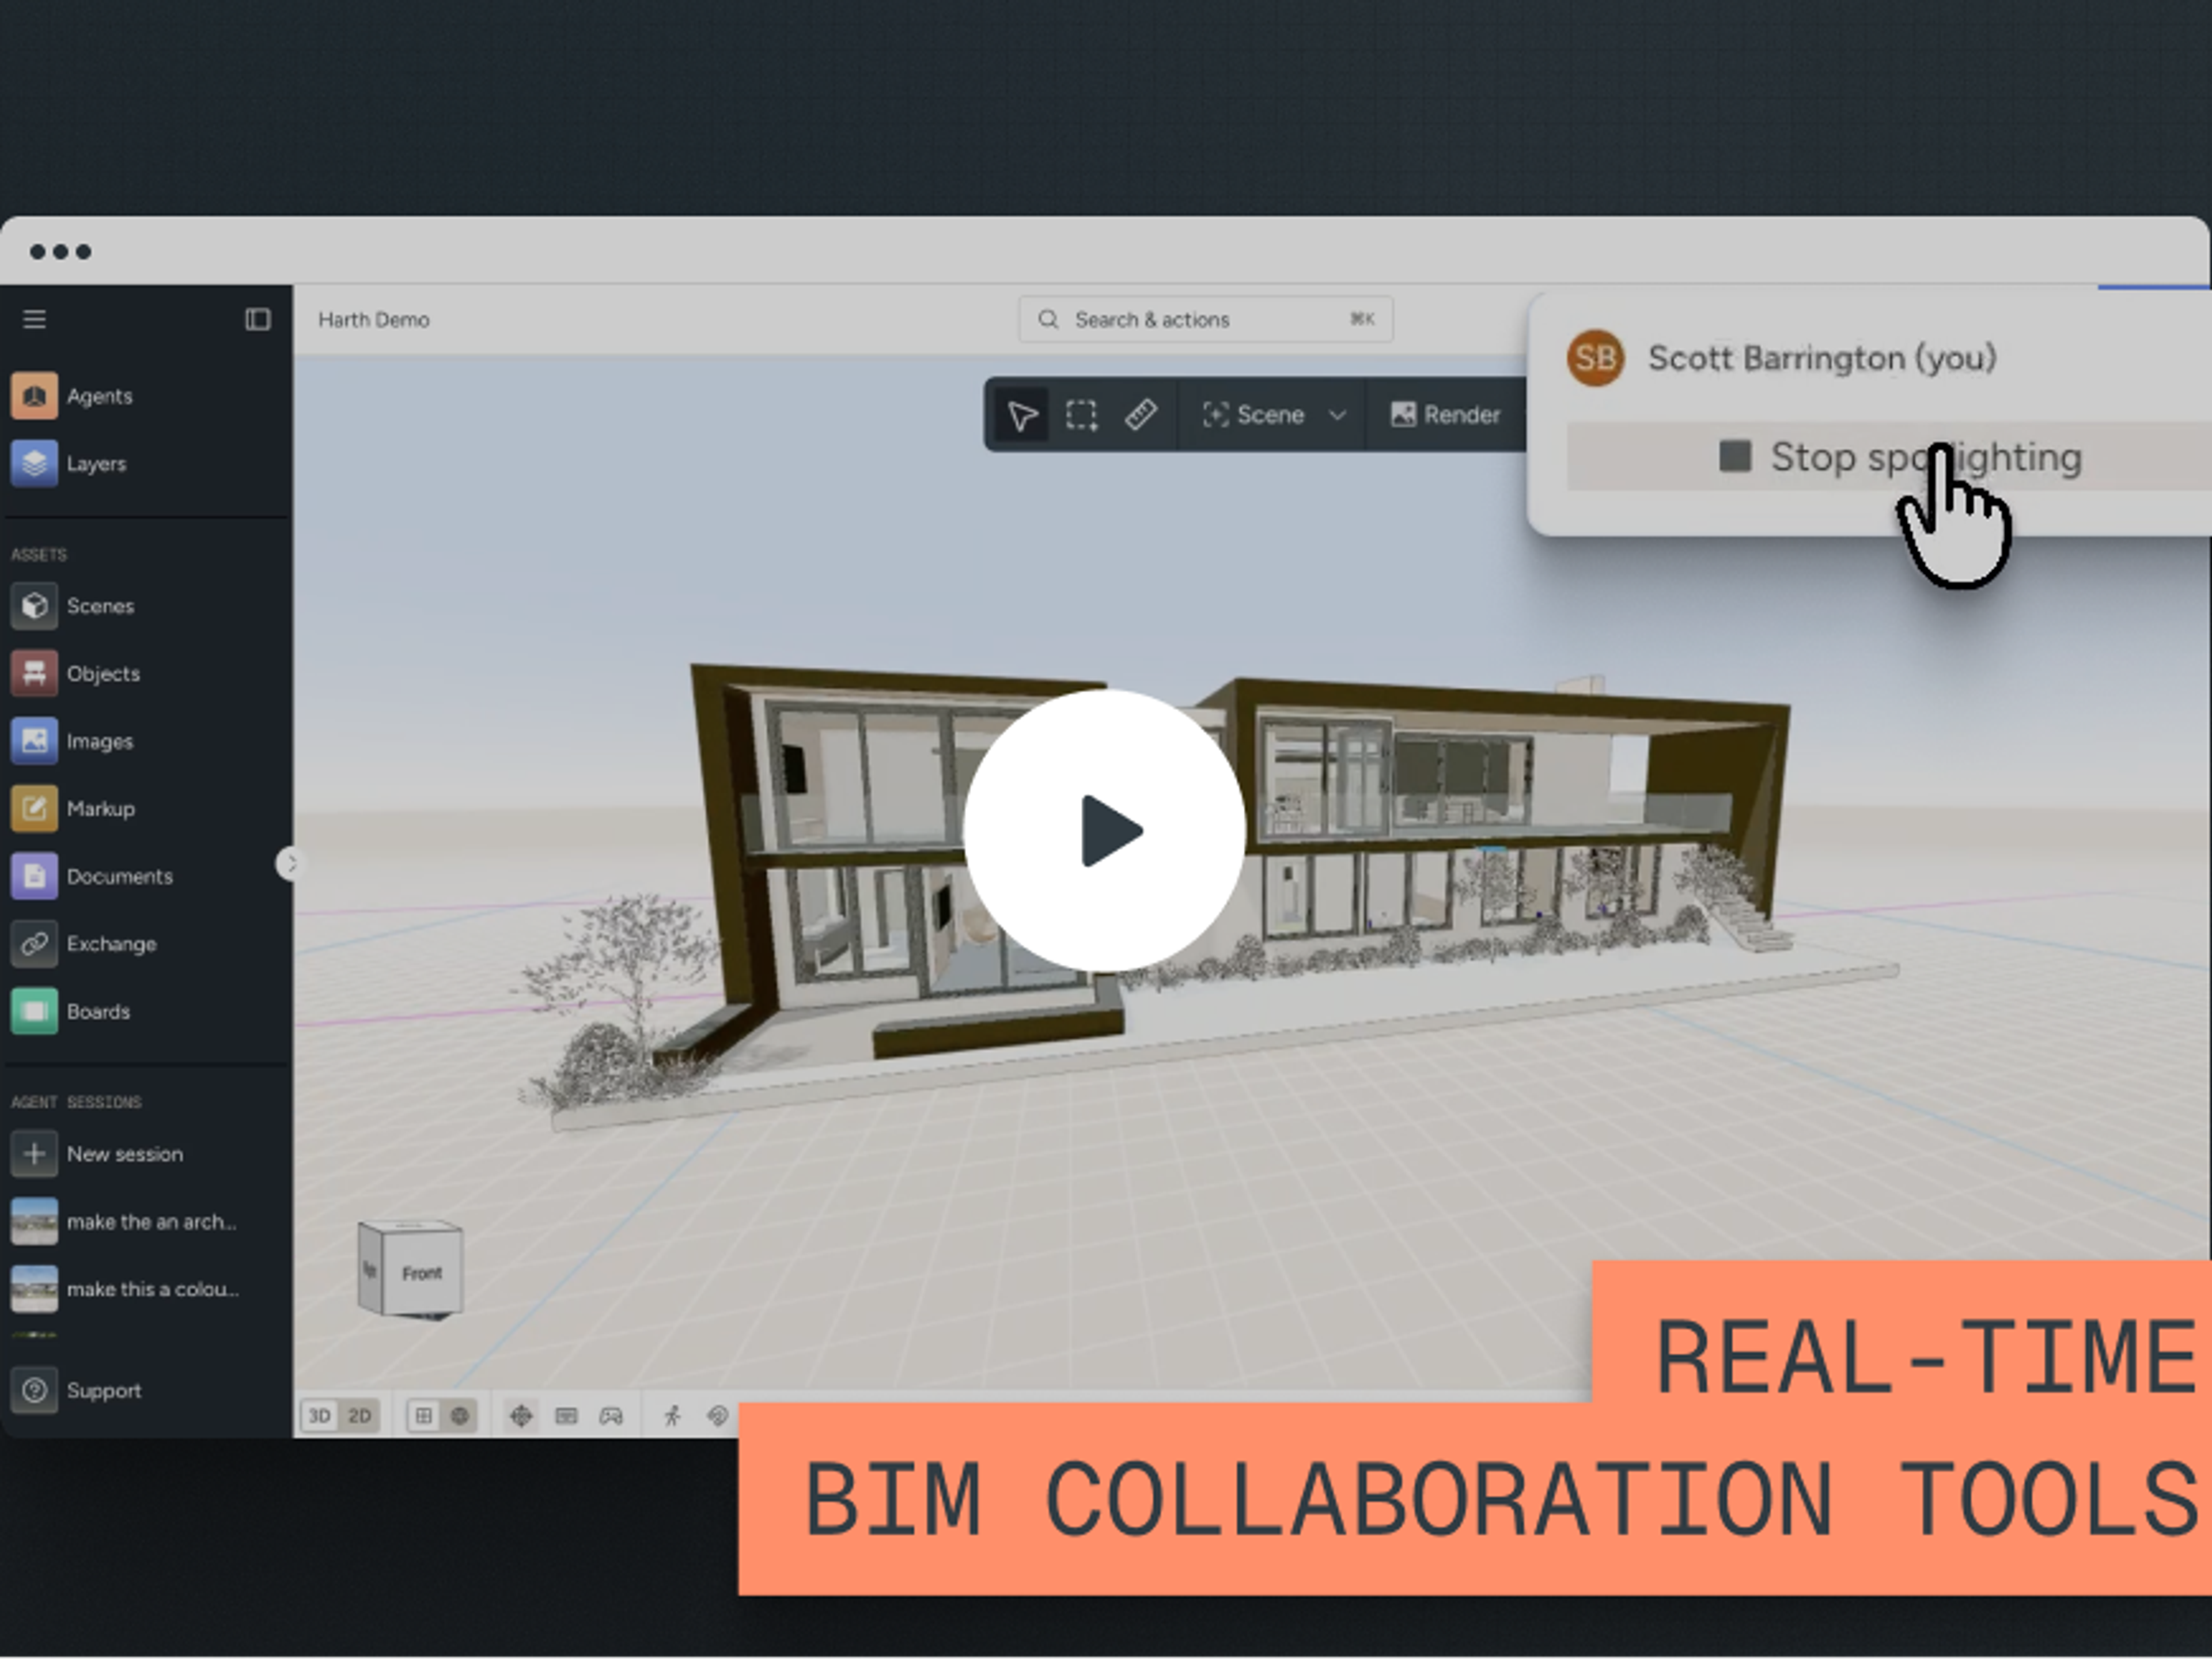Viewport: 2212px width, 1659px height.
Task: Open the Documents section
Action: tap(92, 876)
